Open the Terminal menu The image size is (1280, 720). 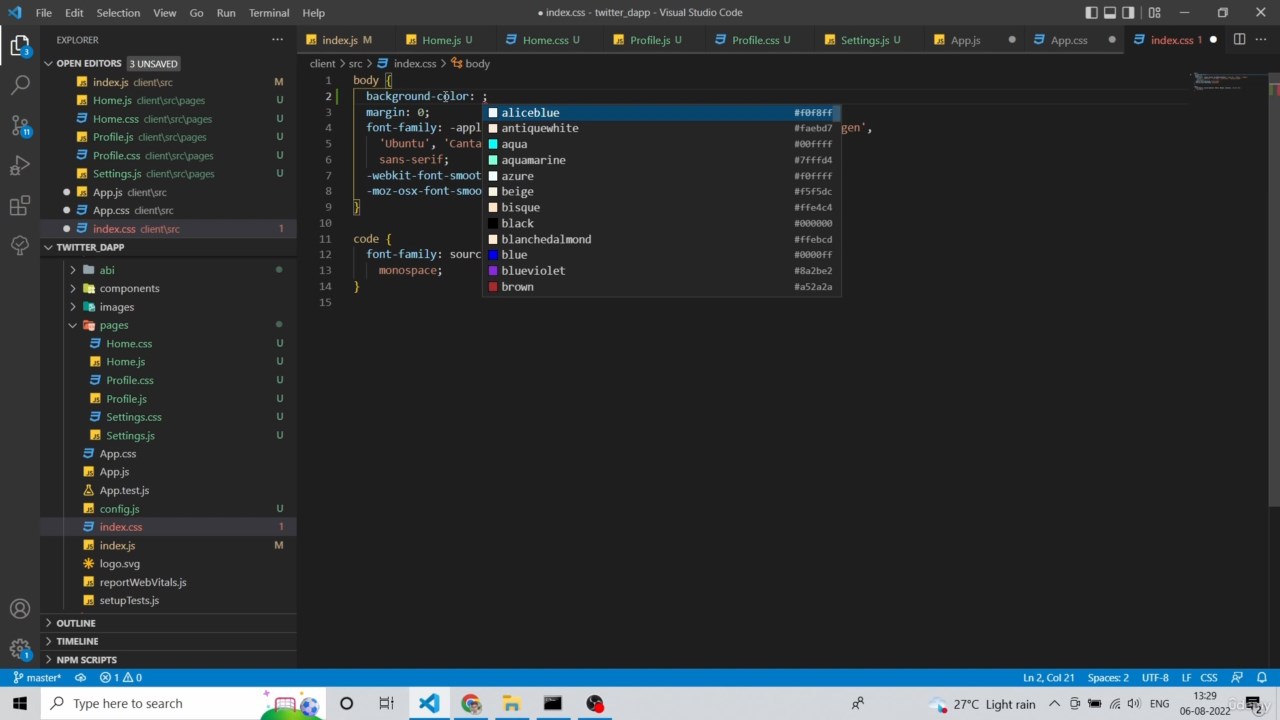pos(269,13)
